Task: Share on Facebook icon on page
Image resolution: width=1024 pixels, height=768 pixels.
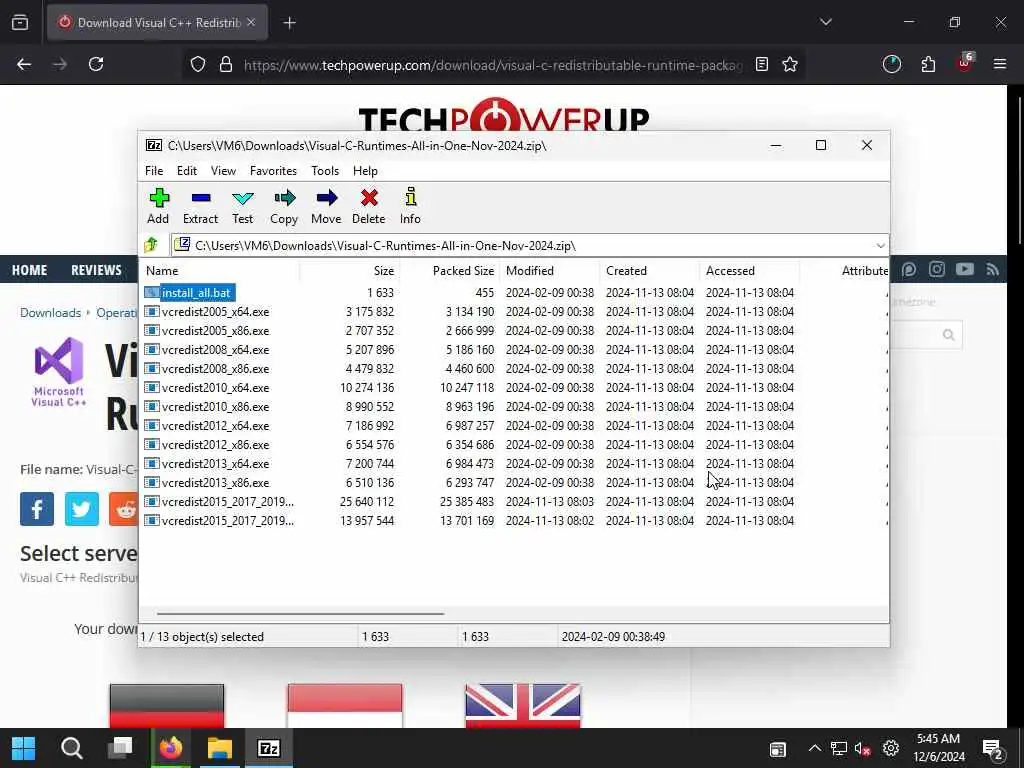Action: [x=37, y=509]
